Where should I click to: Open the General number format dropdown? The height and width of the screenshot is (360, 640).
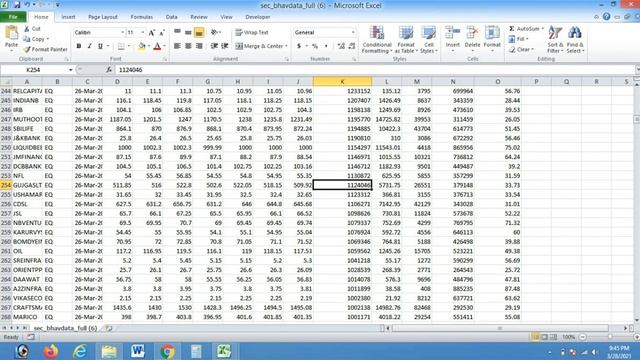[x=353, y=33]
